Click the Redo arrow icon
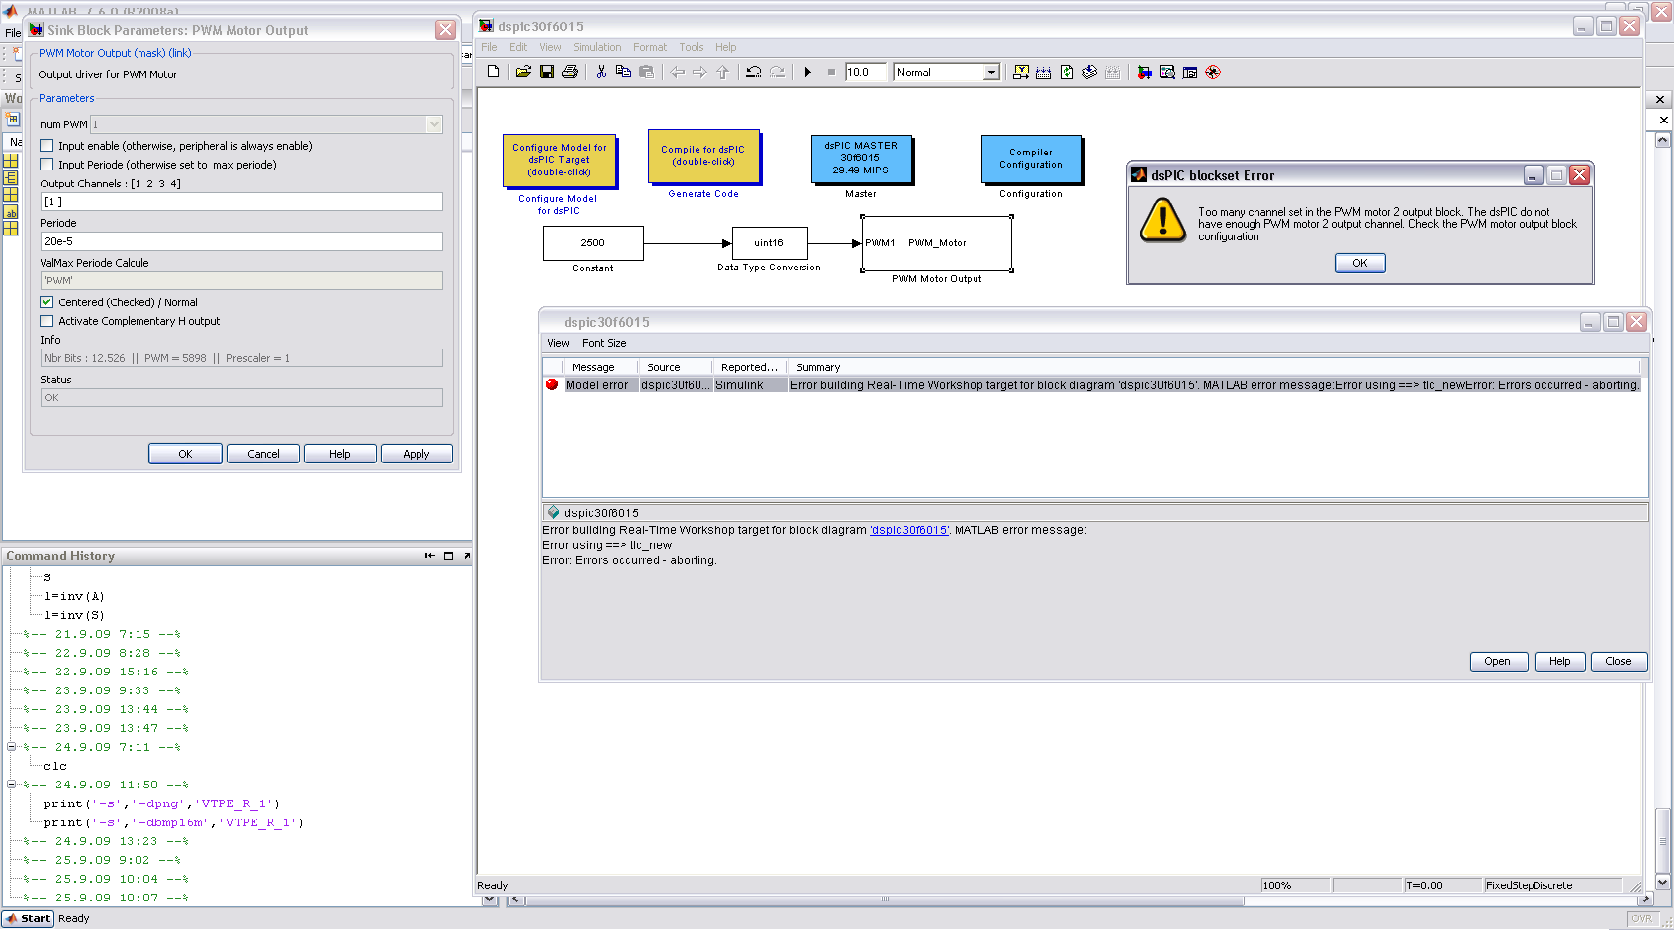1680x930 pixels. click(x=777, y=72)
